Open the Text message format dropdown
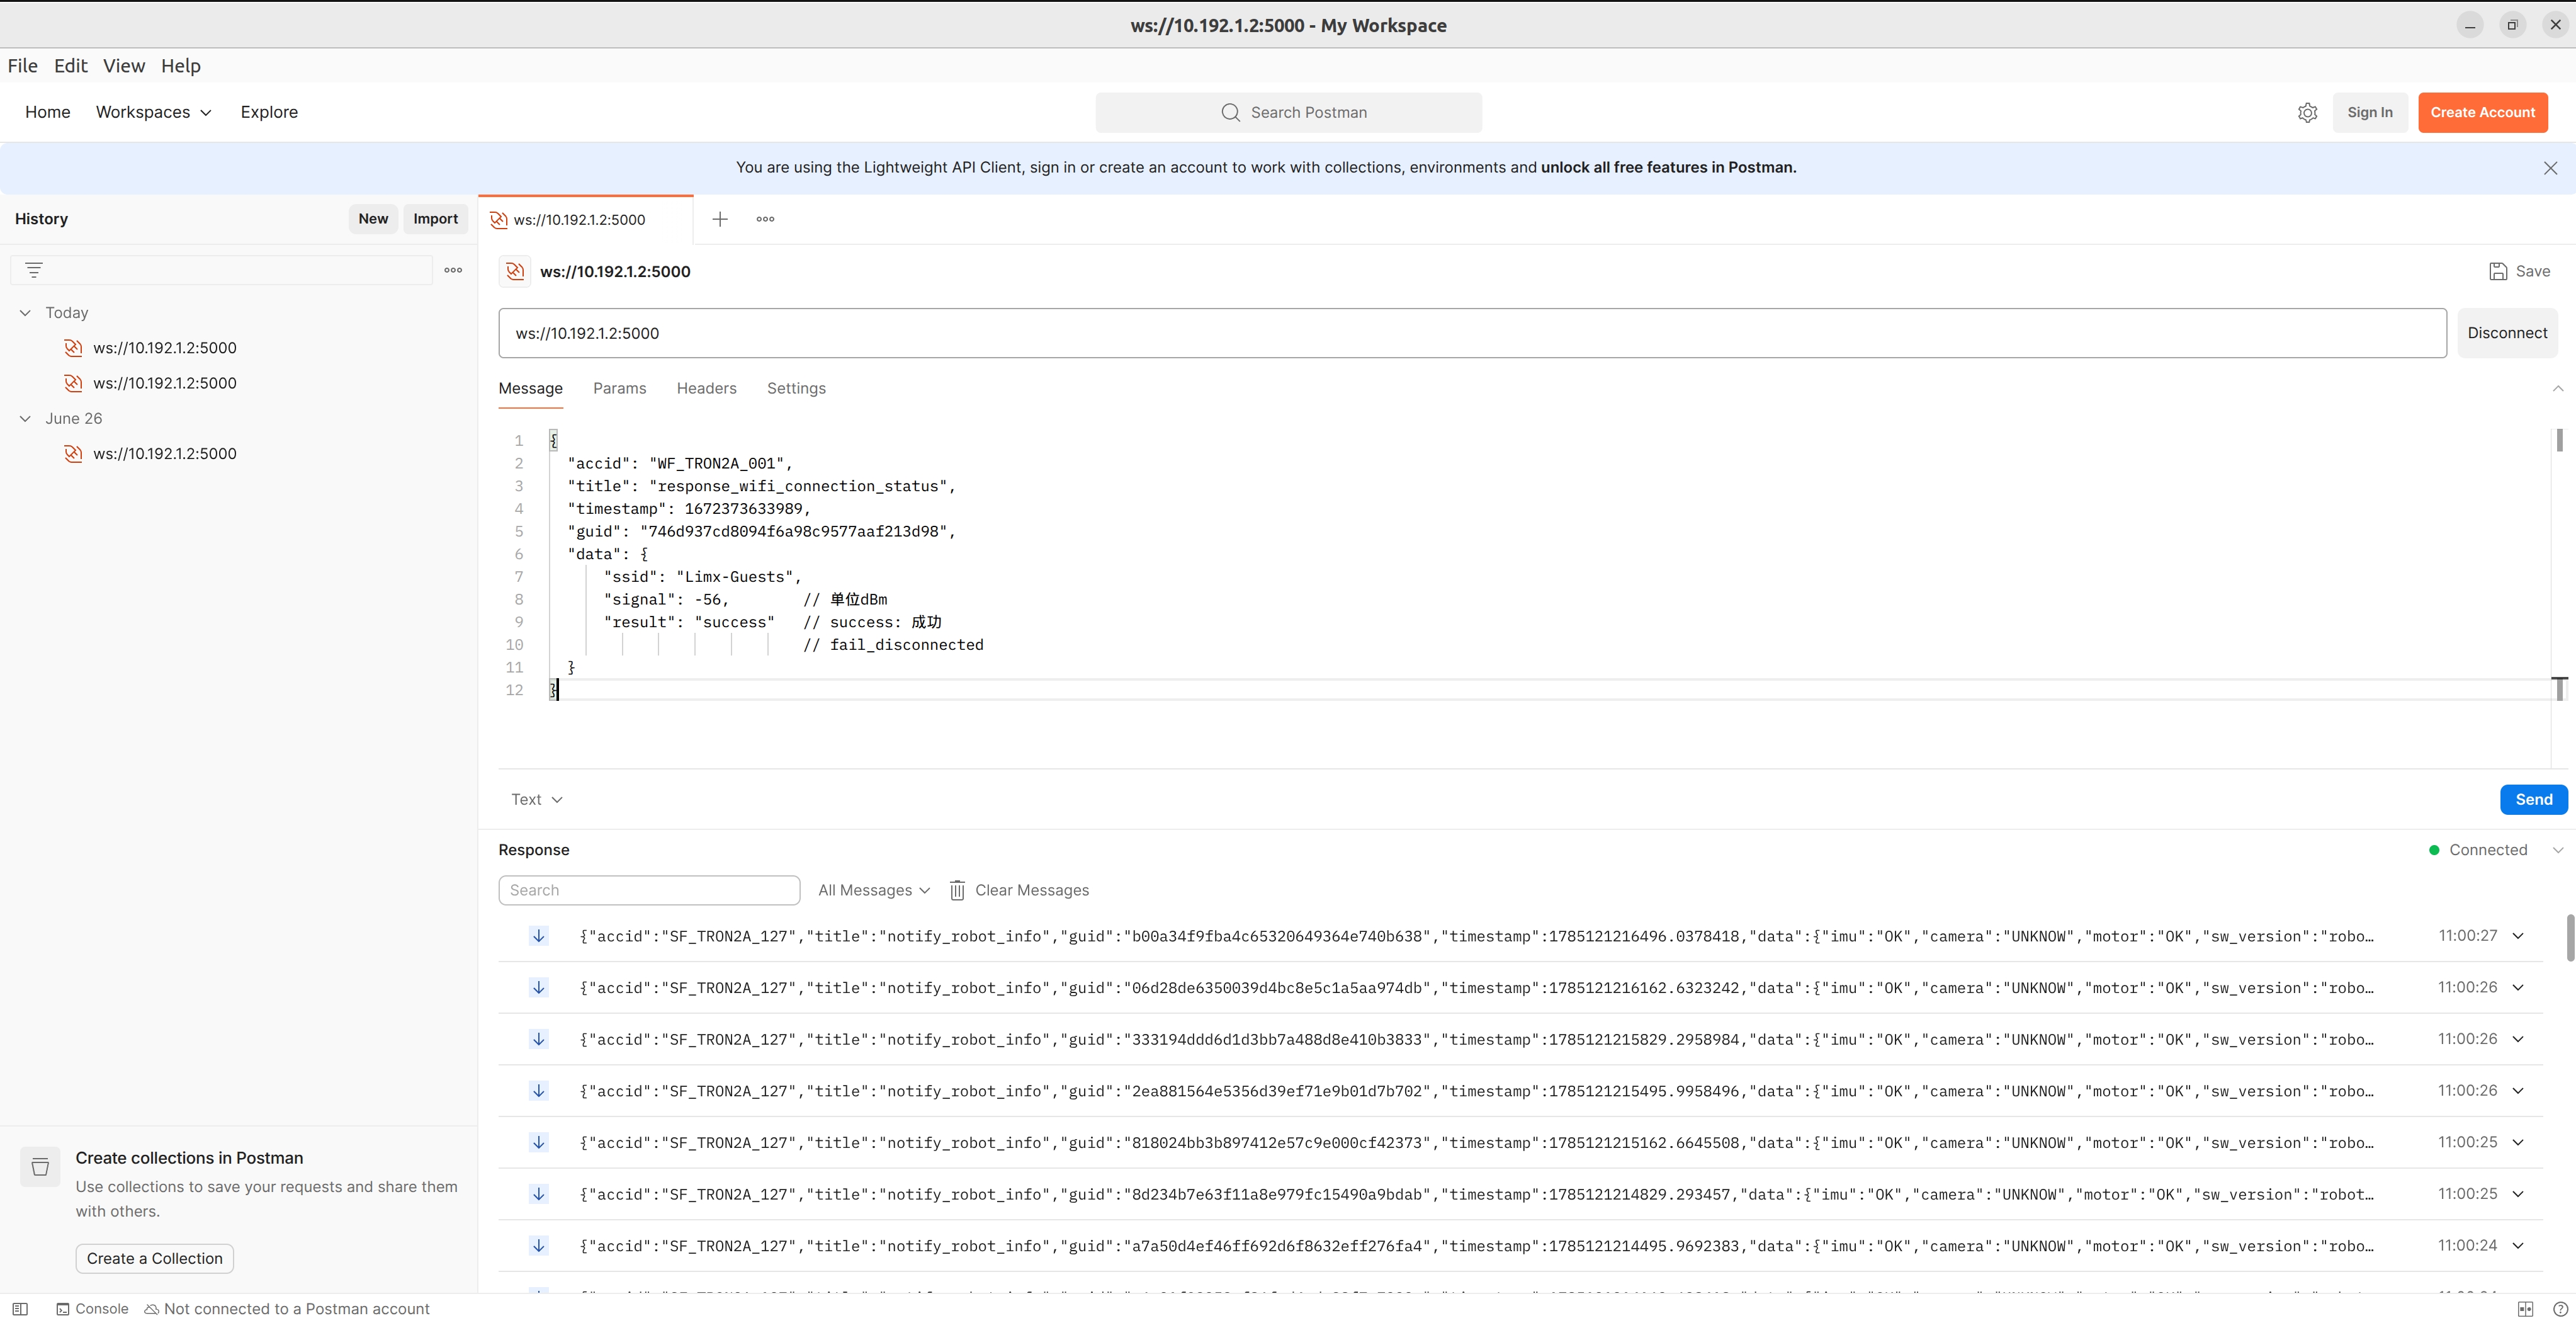Viewport: 2576px width, 1323px height. click(x=537, y=800)
